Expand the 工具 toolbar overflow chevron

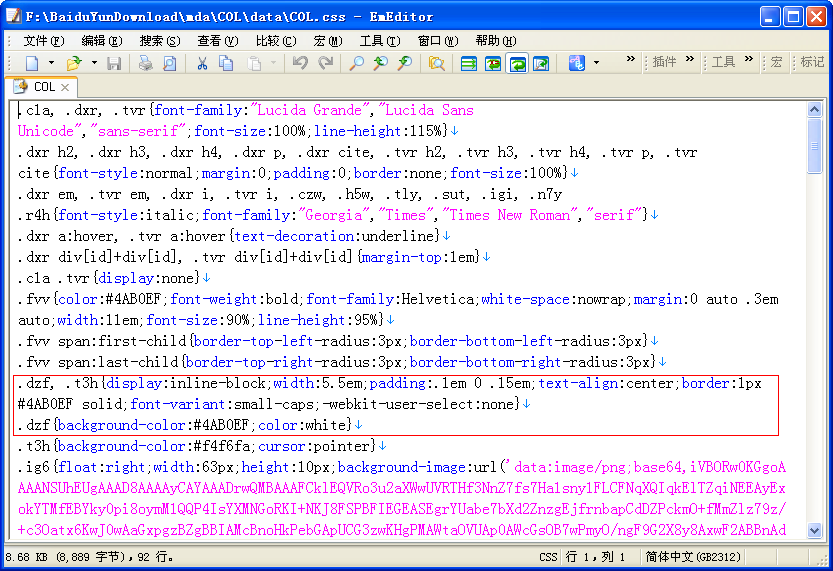(749, 58)
